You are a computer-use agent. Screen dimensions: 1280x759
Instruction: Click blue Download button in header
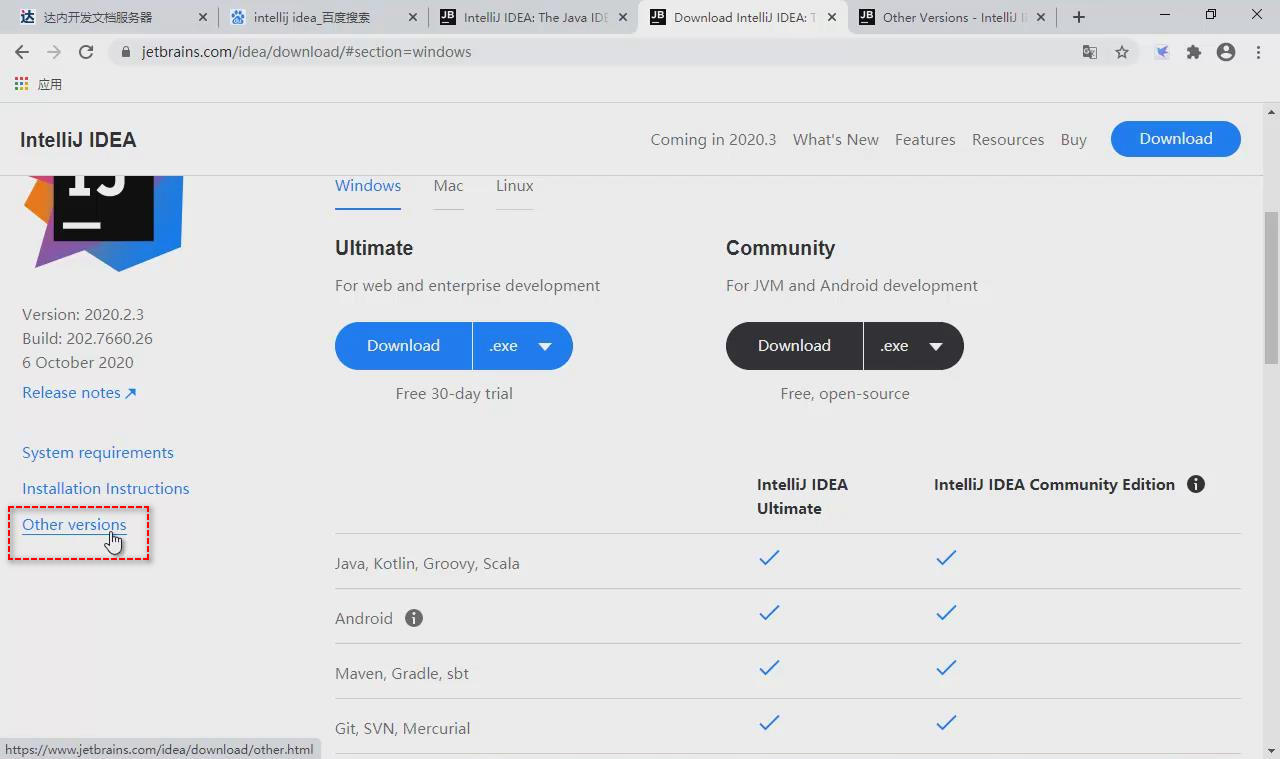click(1176, 139)
